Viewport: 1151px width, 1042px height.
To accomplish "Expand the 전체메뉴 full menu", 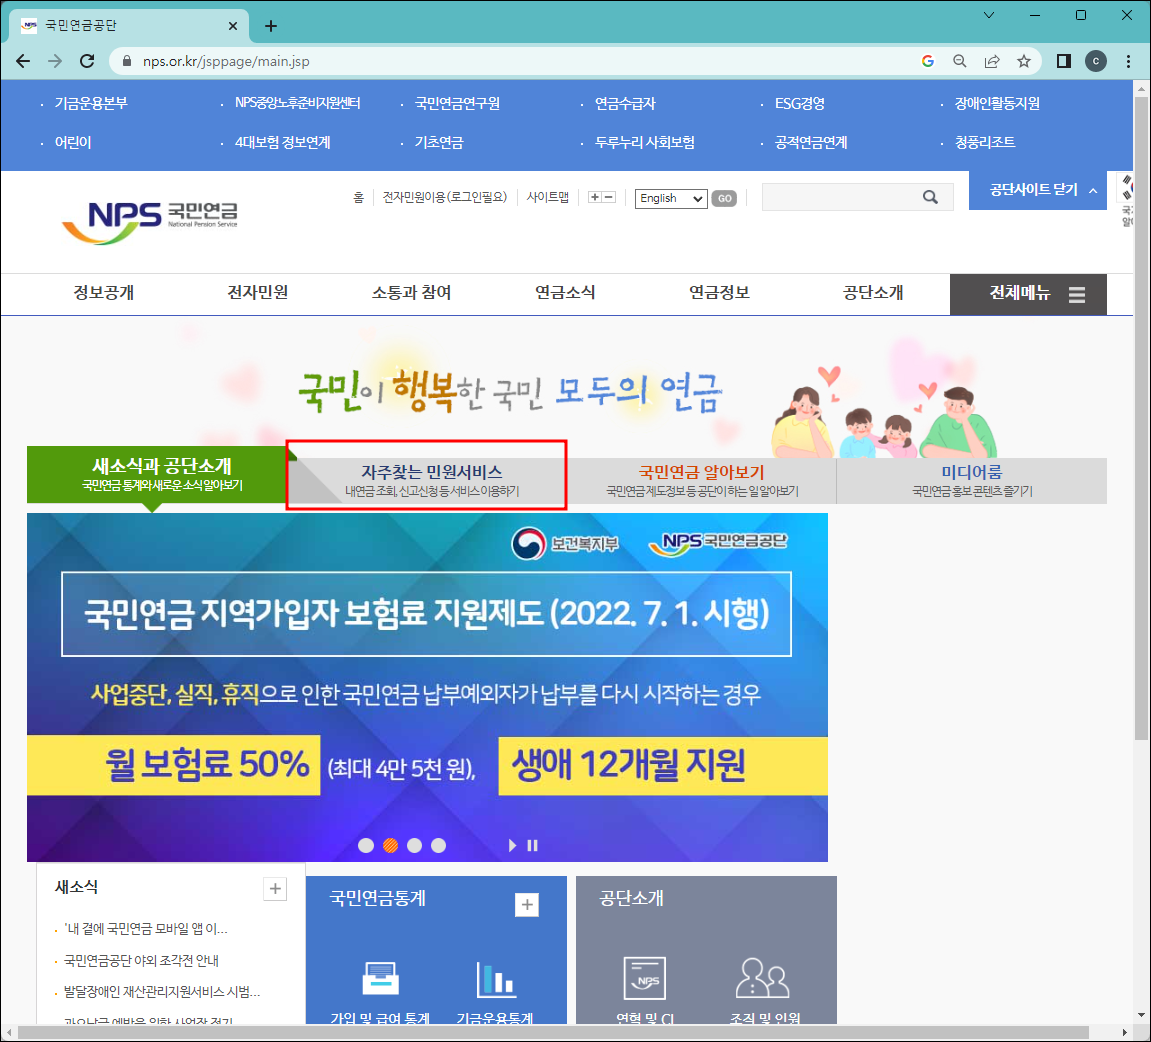I will point(1028,294).
